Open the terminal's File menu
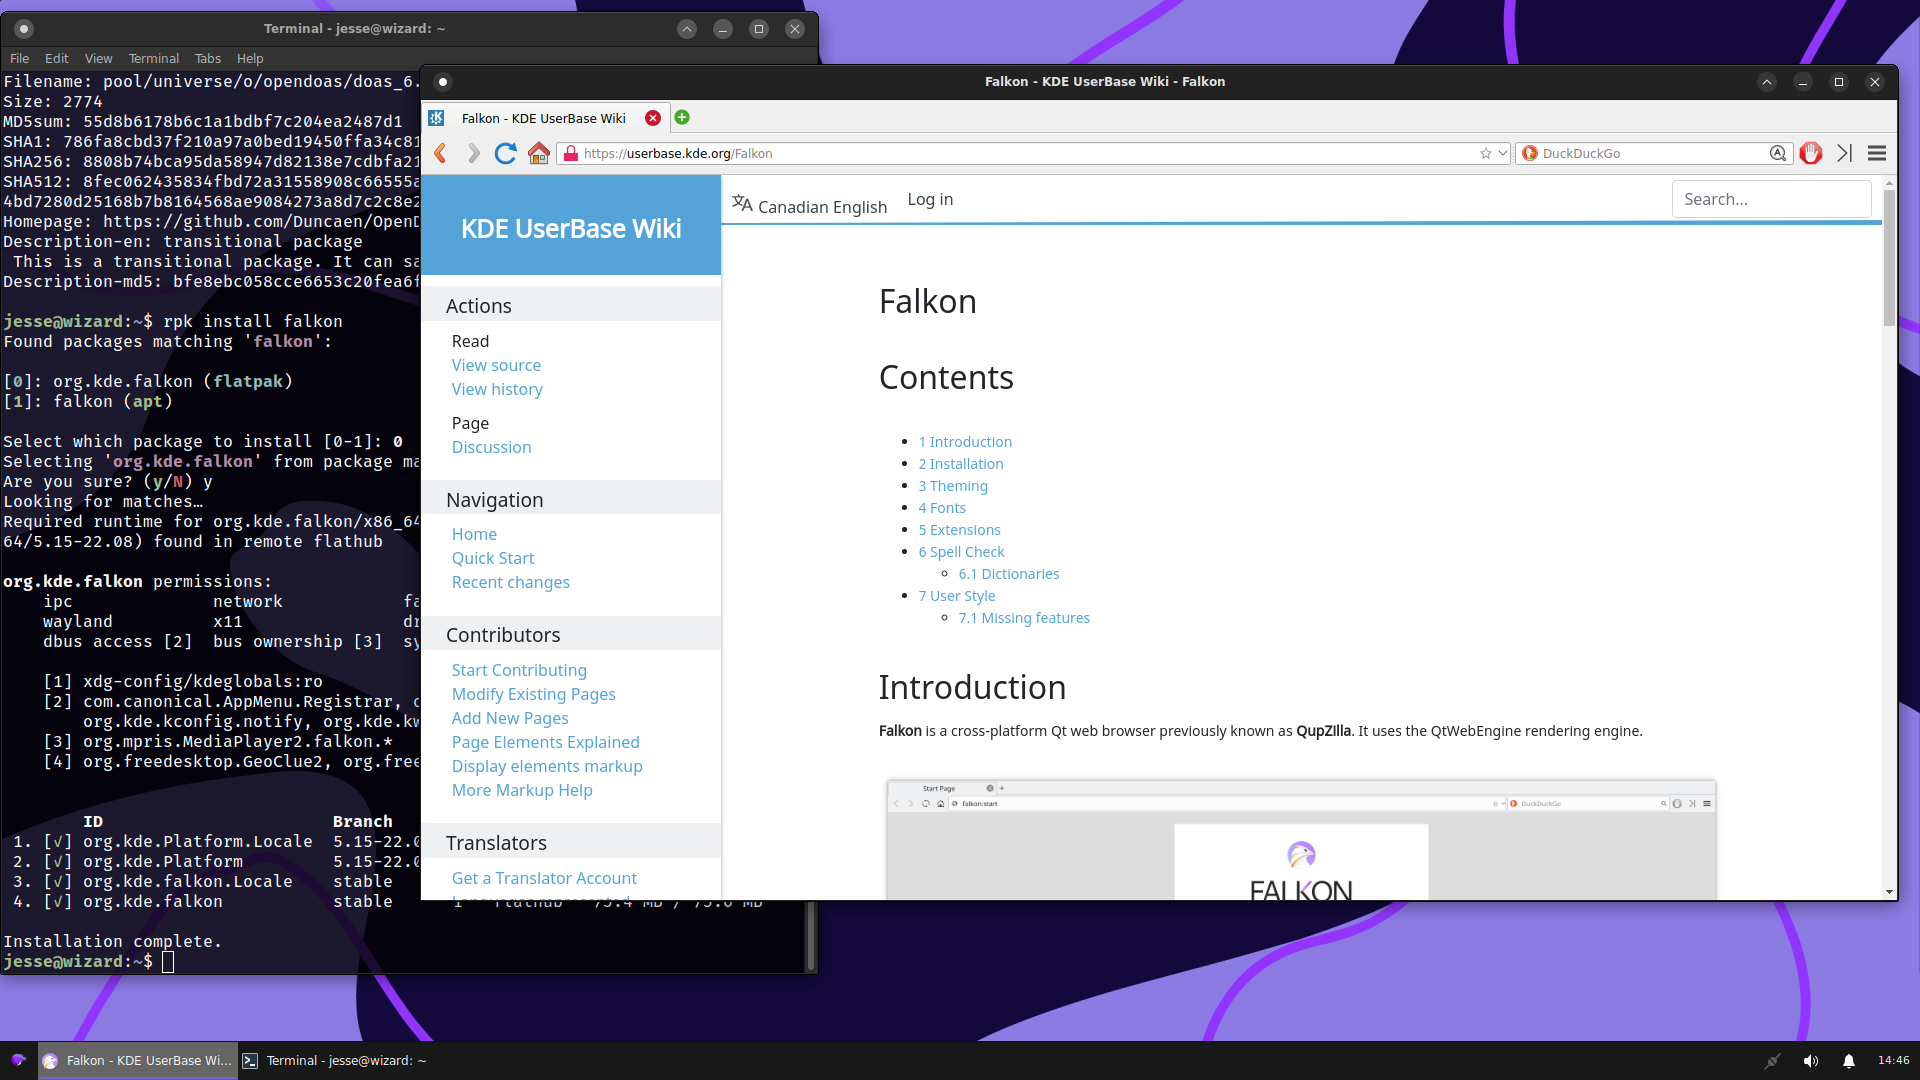Screen dimensions: 1920x1080 pyautogui.click(x=19, y=59)
